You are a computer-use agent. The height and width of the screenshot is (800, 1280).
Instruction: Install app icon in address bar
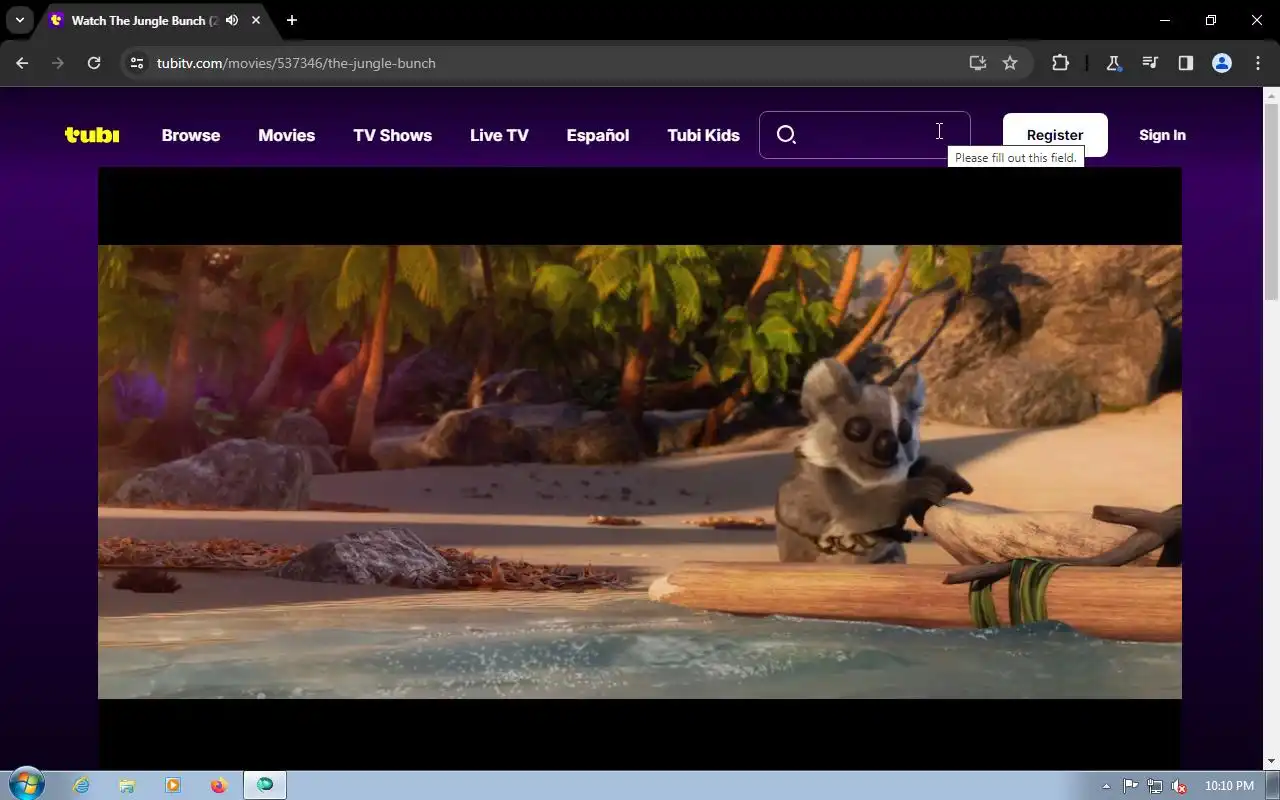[978, 63]
